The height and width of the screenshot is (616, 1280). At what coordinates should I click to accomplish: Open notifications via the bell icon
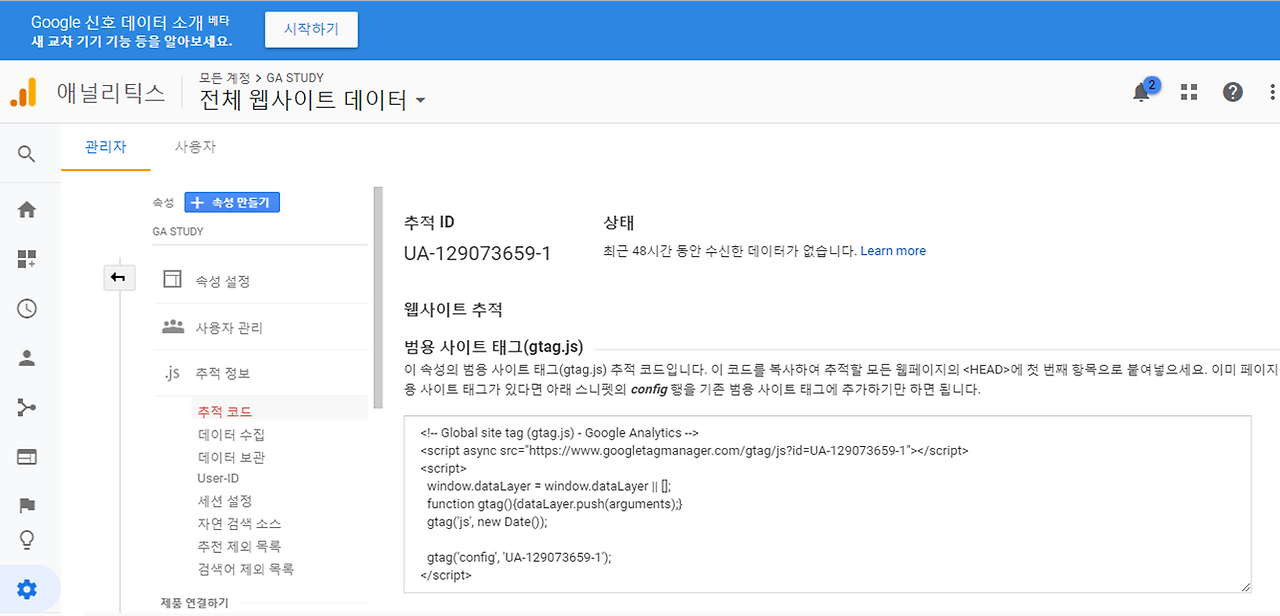(x=1141, y=91)
